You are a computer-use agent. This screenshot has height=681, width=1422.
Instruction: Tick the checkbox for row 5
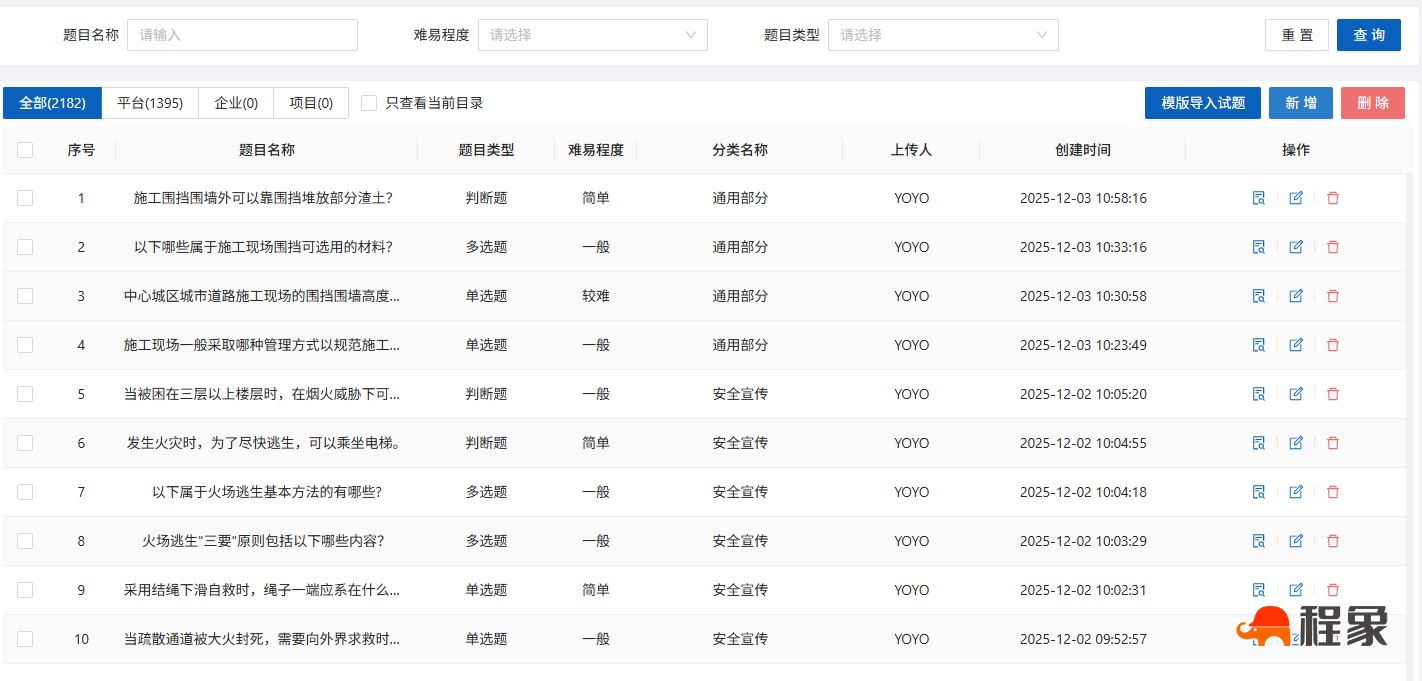click(25, 393)
